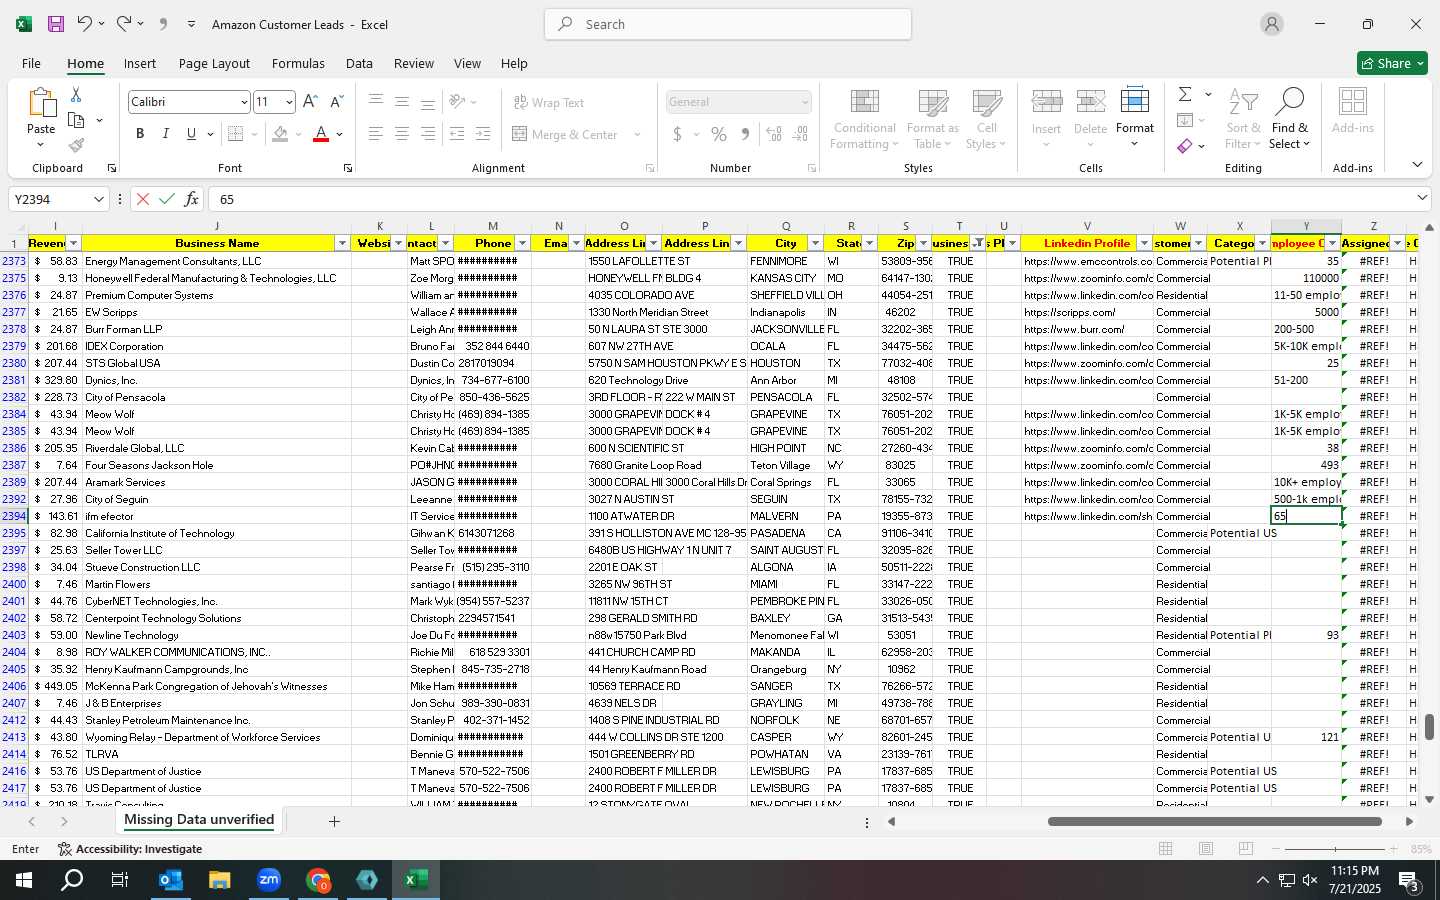This screenshot has height=900, width=1440.
Task: Toggle Middle Align vertical alignment
Action: pyautogui.click(x=401, y=102)
